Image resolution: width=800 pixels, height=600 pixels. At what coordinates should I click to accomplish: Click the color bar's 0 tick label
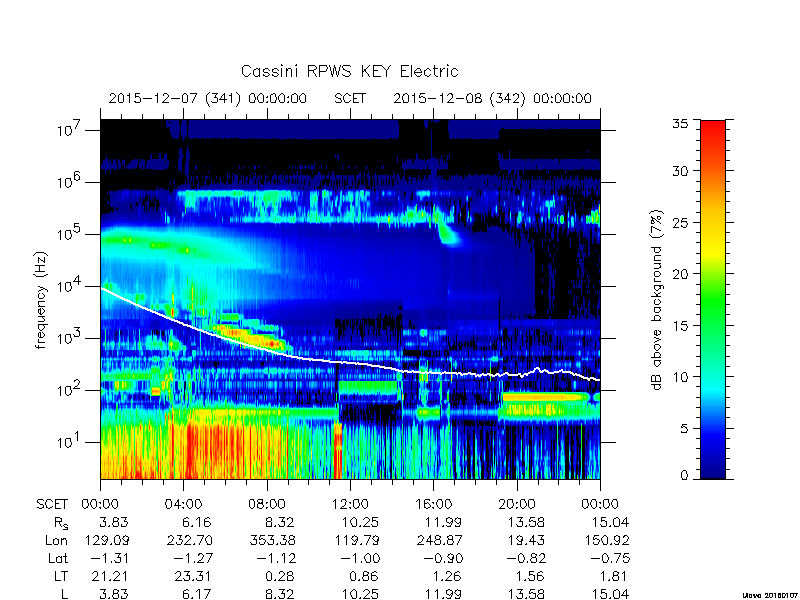coord(684,475)
